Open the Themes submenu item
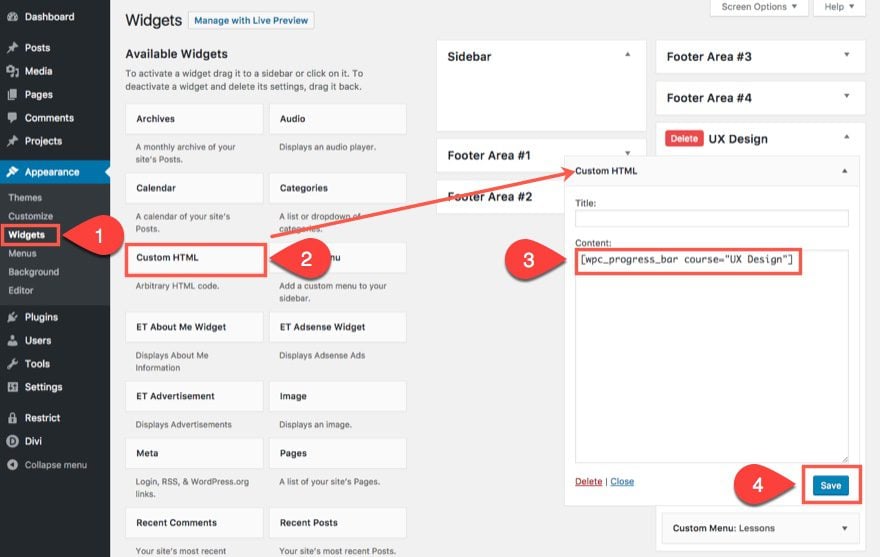The height and width of the screenshot is (557, 880). tap(25, 198)
